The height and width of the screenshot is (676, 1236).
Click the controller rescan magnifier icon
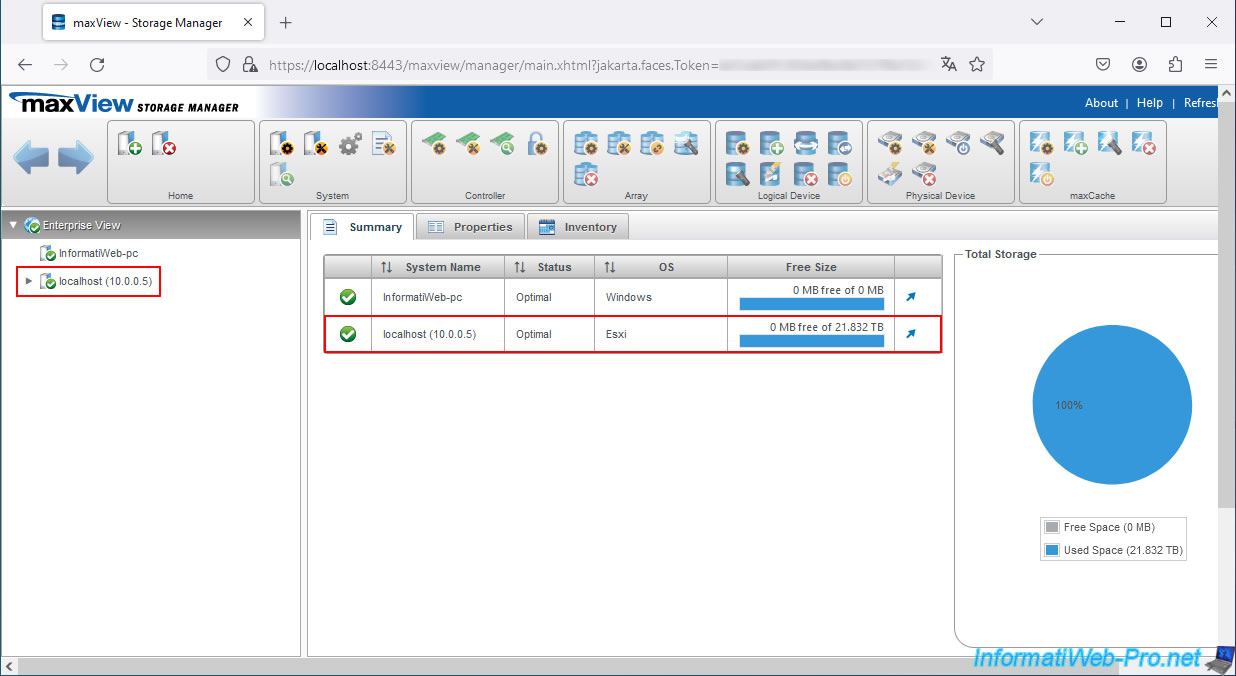(502, 144)
